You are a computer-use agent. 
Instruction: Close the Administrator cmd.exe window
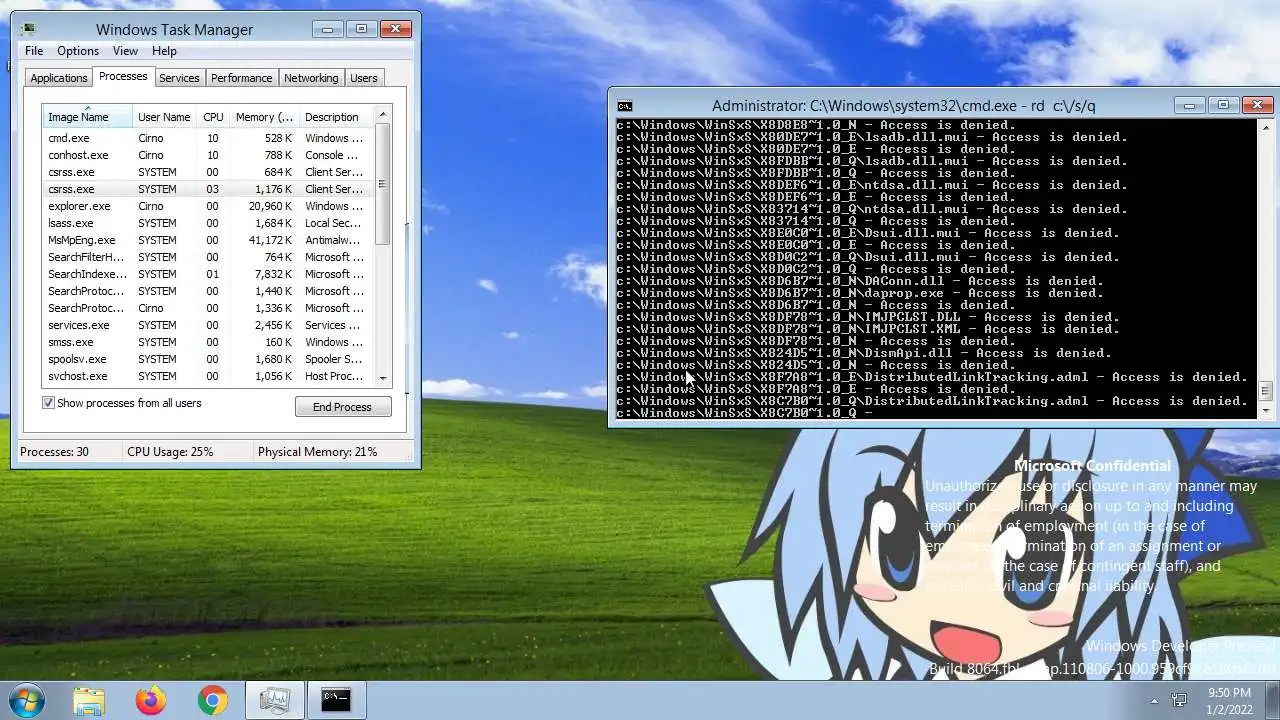click(x=1258, y=105)
